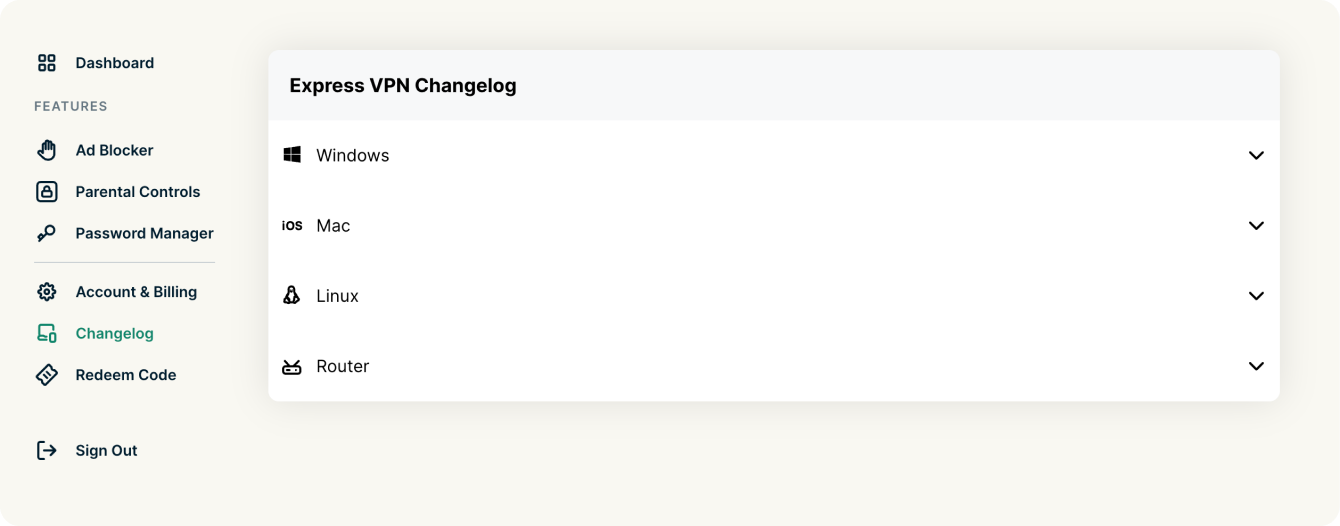1340x526 pixels.
Task: Click the Windows logo icon
Action: 292,155
